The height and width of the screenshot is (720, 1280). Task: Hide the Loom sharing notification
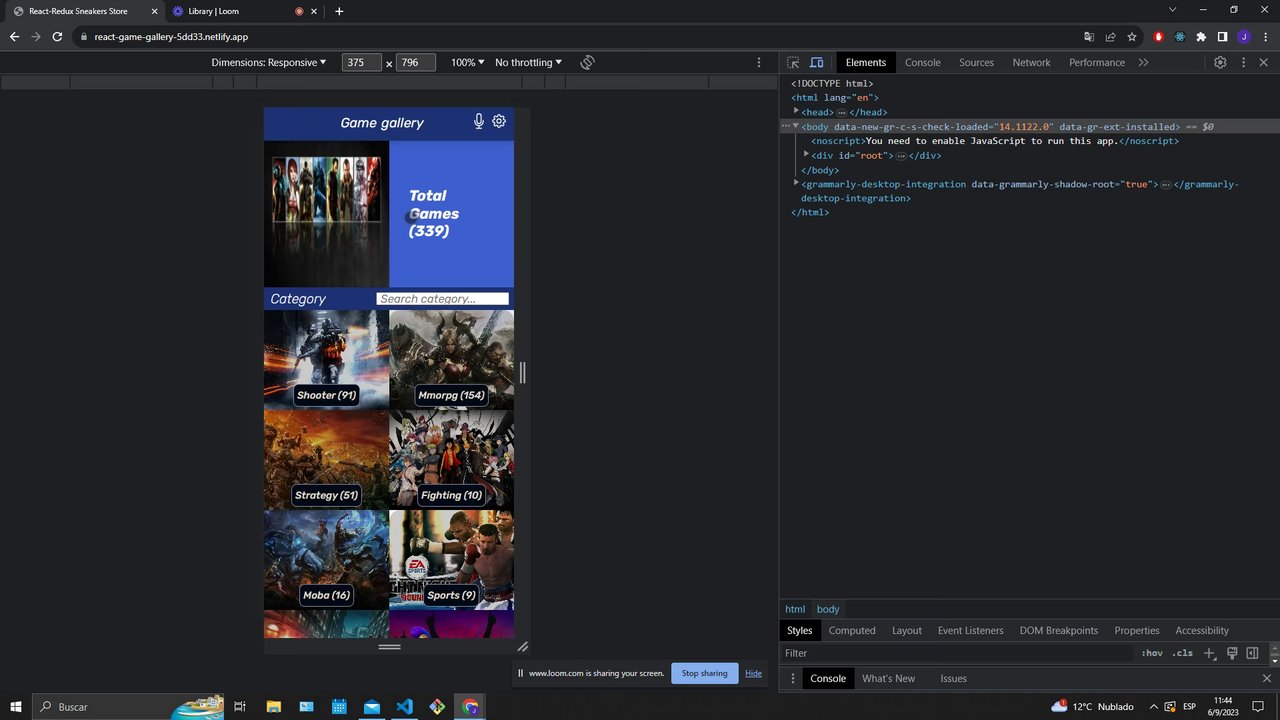(753, 673)
